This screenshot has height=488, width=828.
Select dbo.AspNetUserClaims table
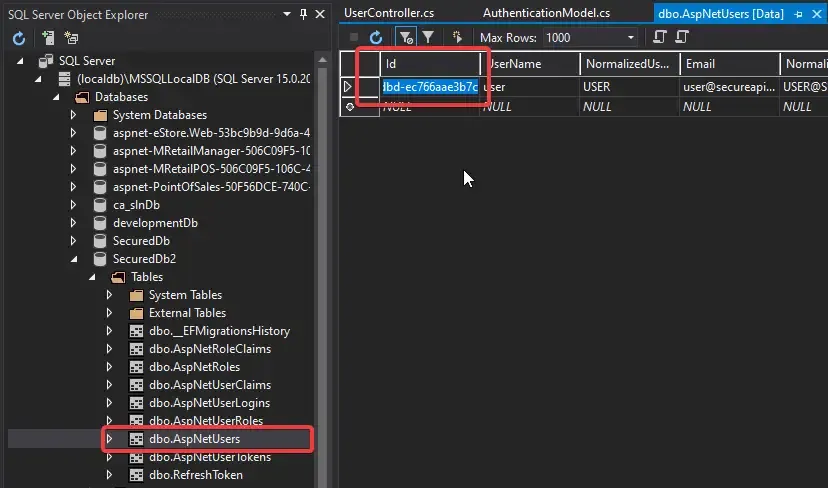click(x=210, y=384)
